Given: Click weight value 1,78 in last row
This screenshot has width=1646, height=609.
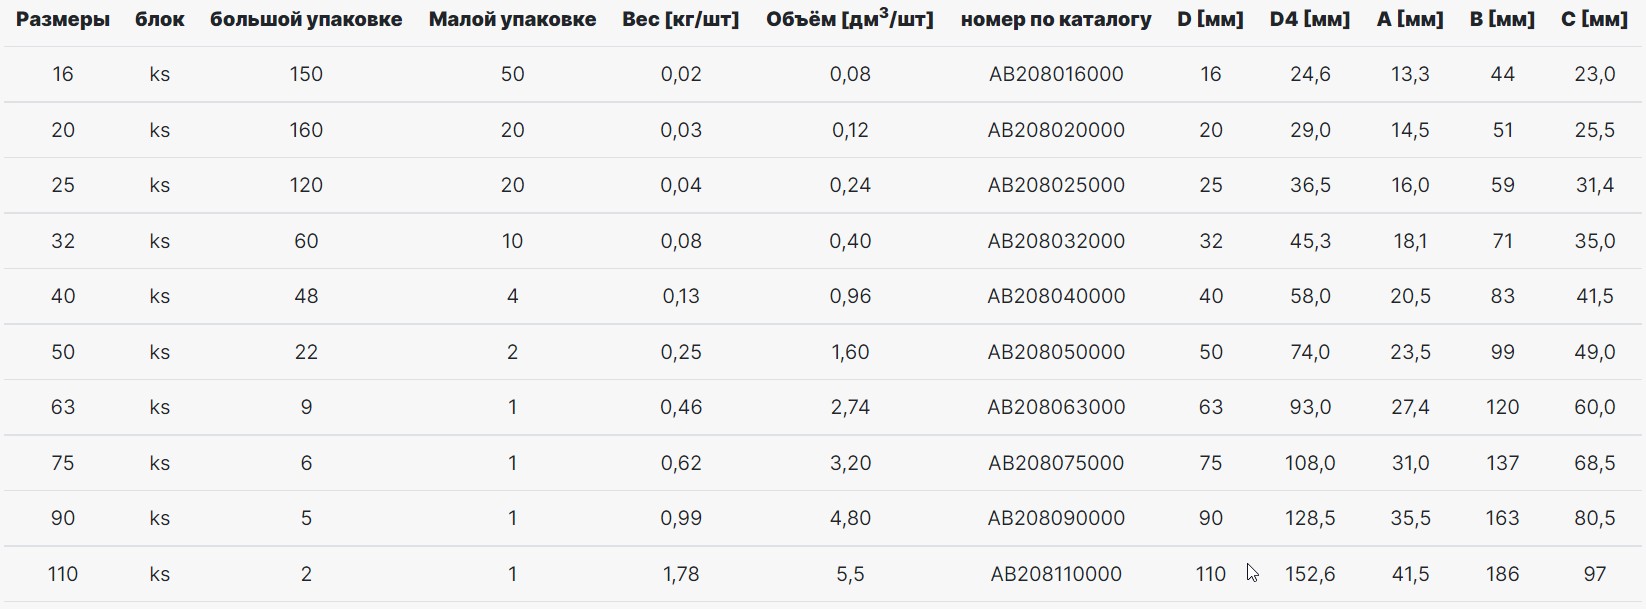Looking at the screenshot, I should point(681,574).
